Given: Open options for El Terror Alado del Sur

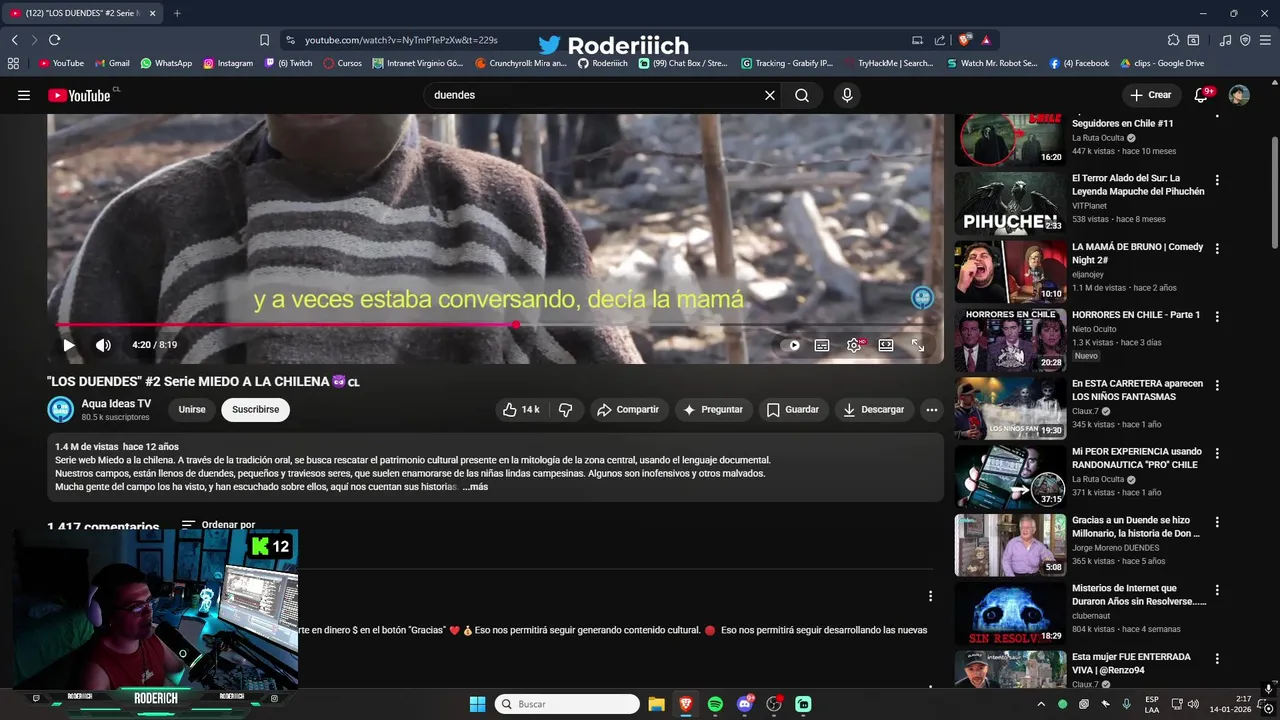Looking at the screenshot, I should coord(1217,180).
